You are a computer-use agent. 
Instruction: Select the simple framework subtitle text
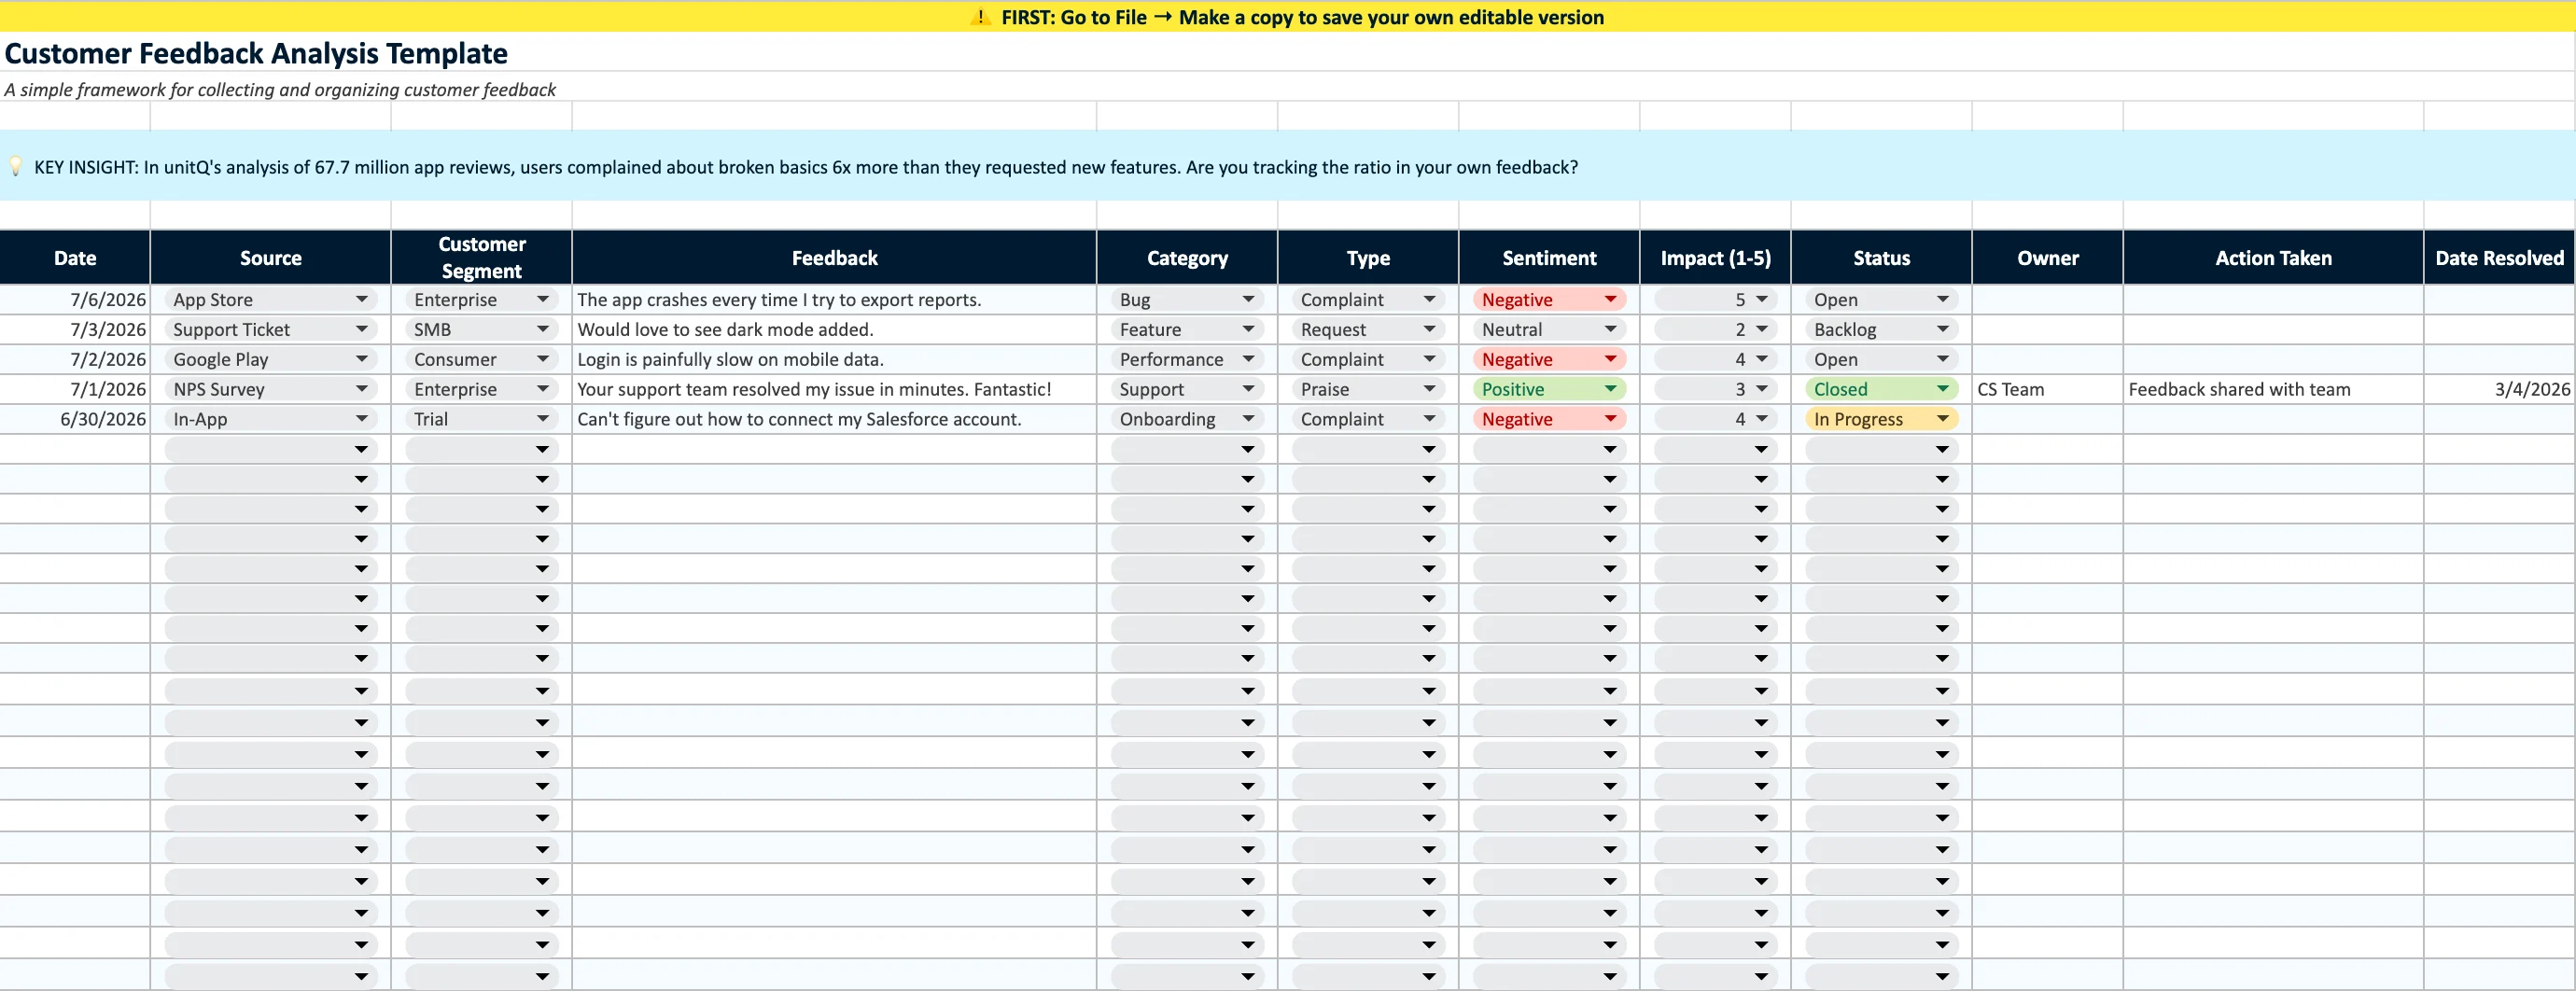pyautogui.click(x=280, y=89)
